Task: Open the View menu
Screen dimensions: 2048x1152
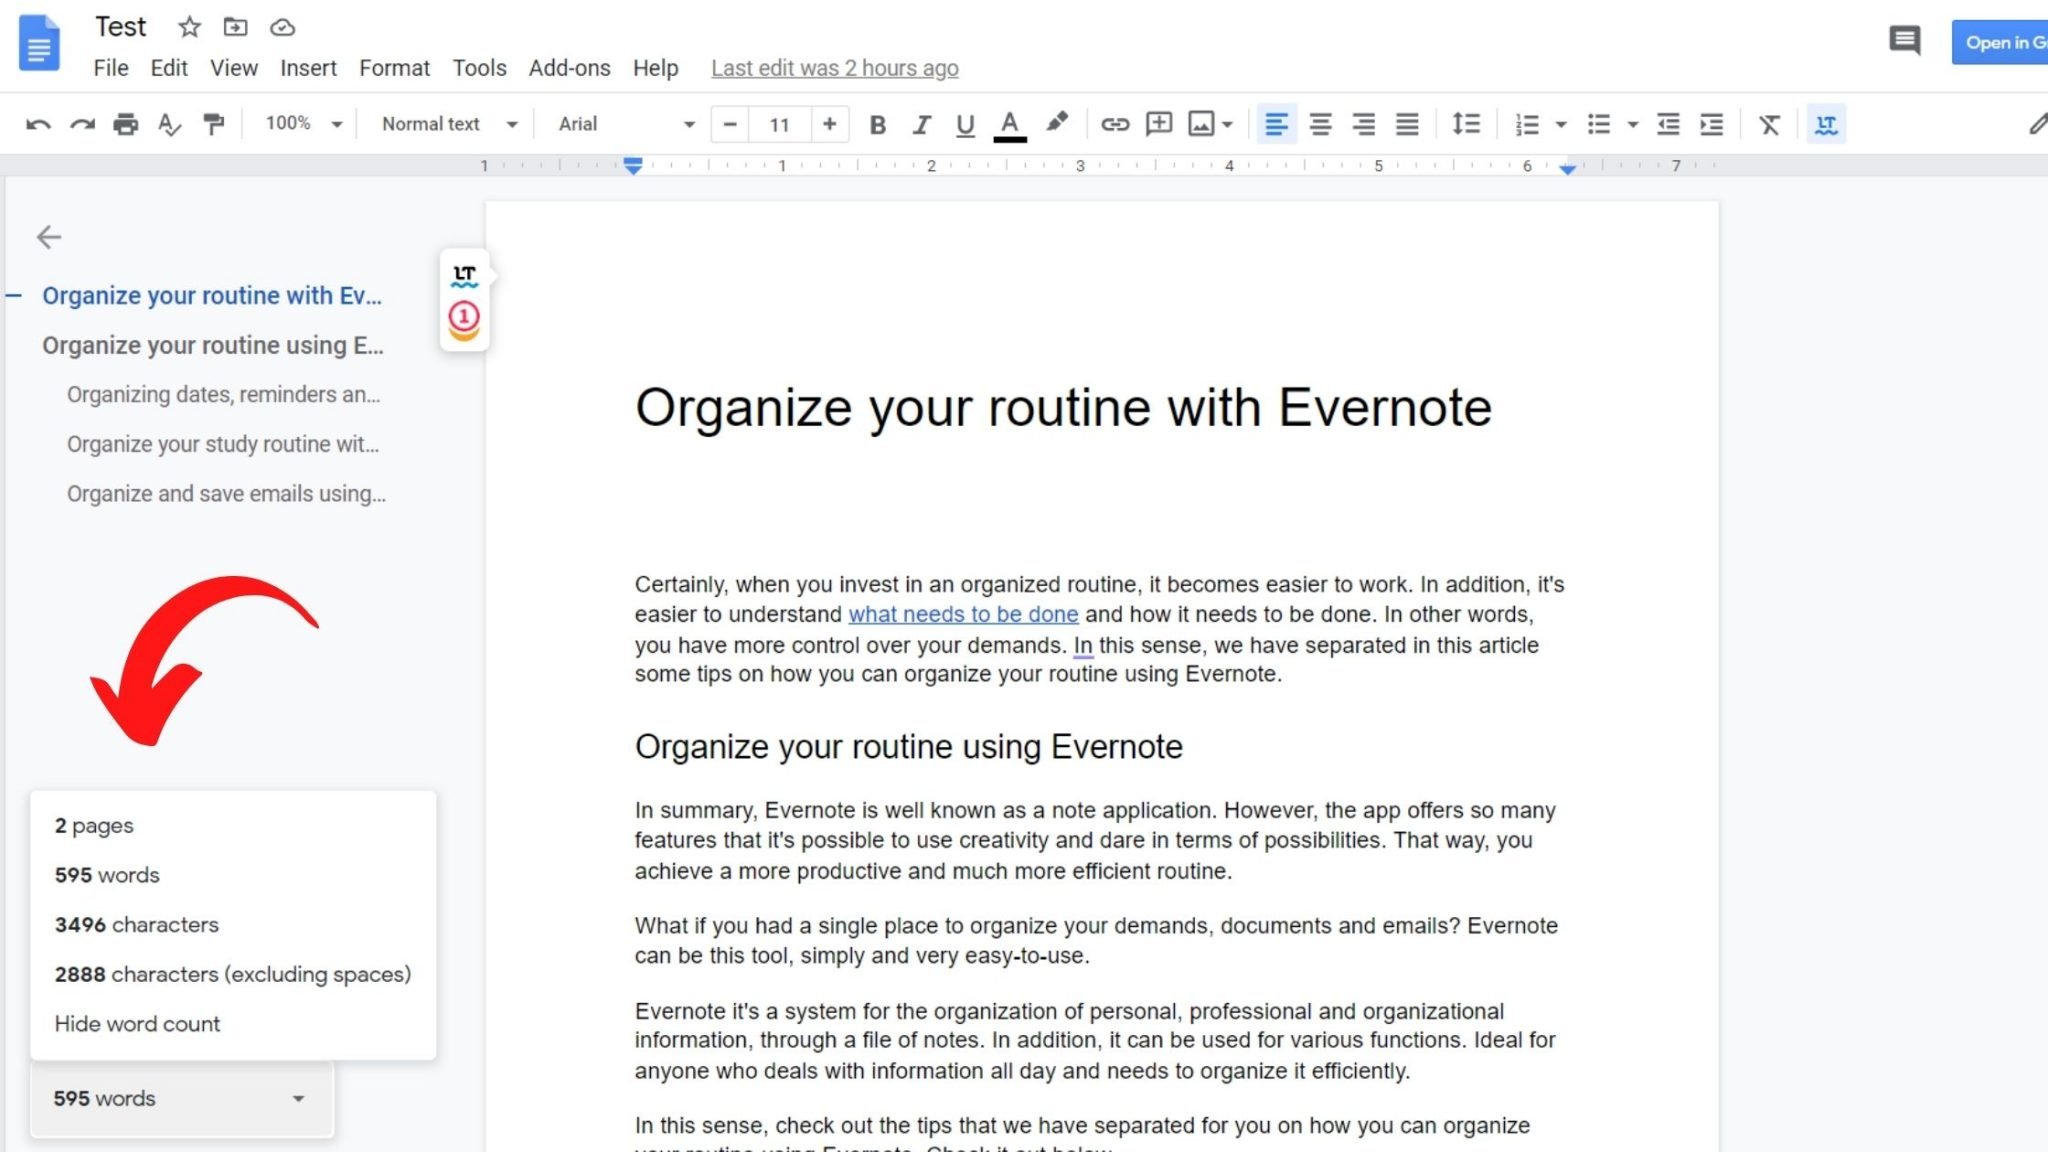Action: pos(234,68)
